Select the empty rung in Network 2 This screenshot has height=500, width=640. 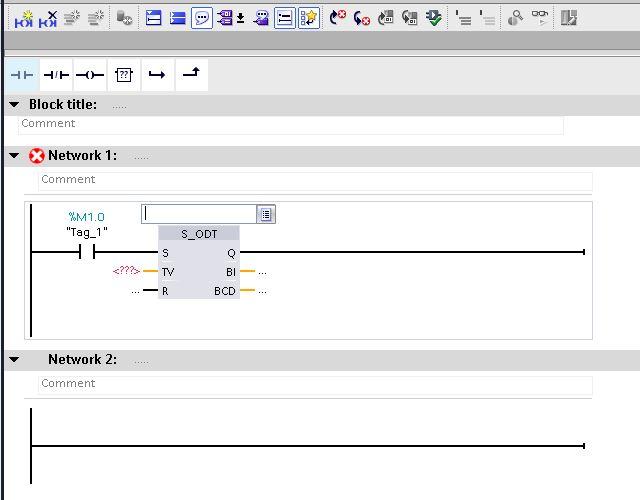click(x=307, y=446)
